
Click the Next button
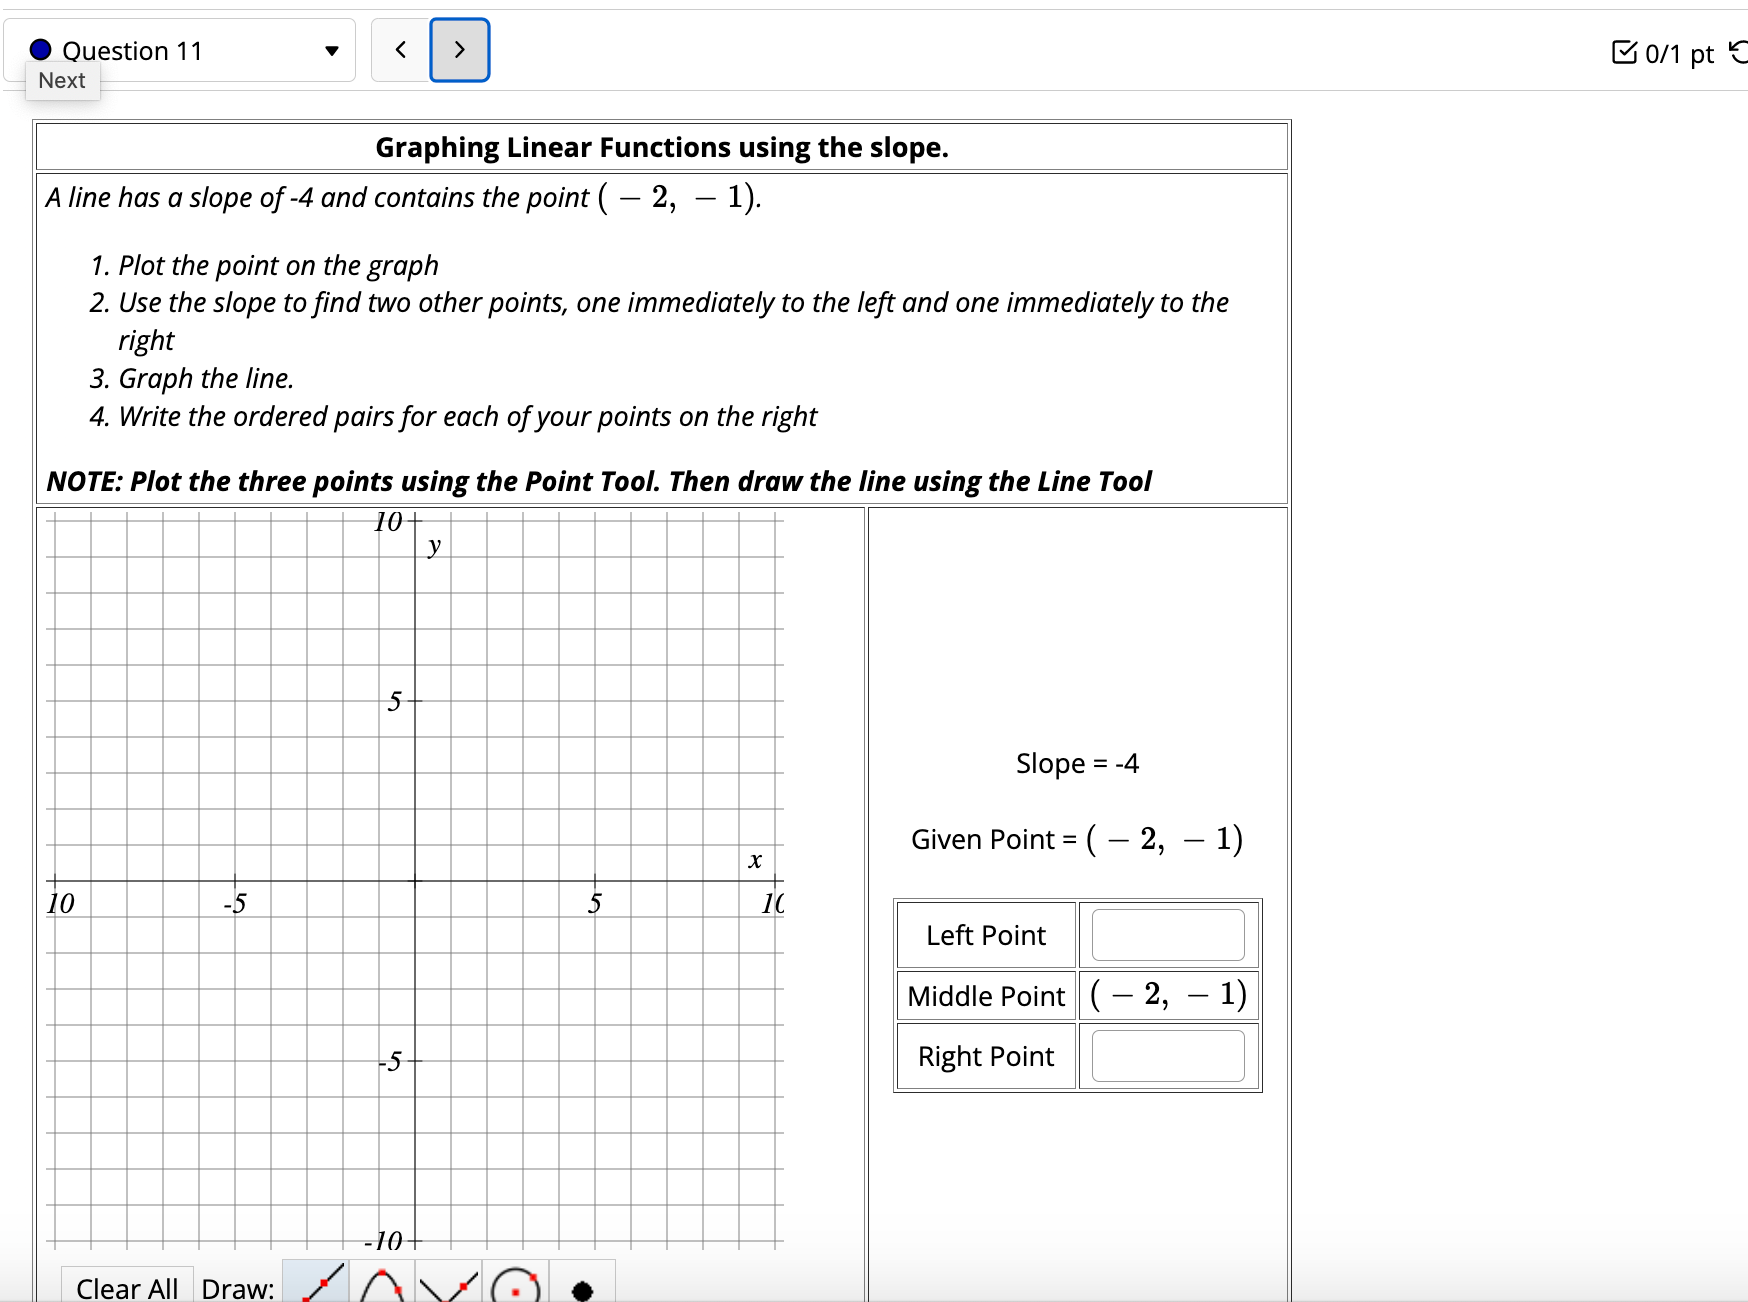[x=62, y=80]
